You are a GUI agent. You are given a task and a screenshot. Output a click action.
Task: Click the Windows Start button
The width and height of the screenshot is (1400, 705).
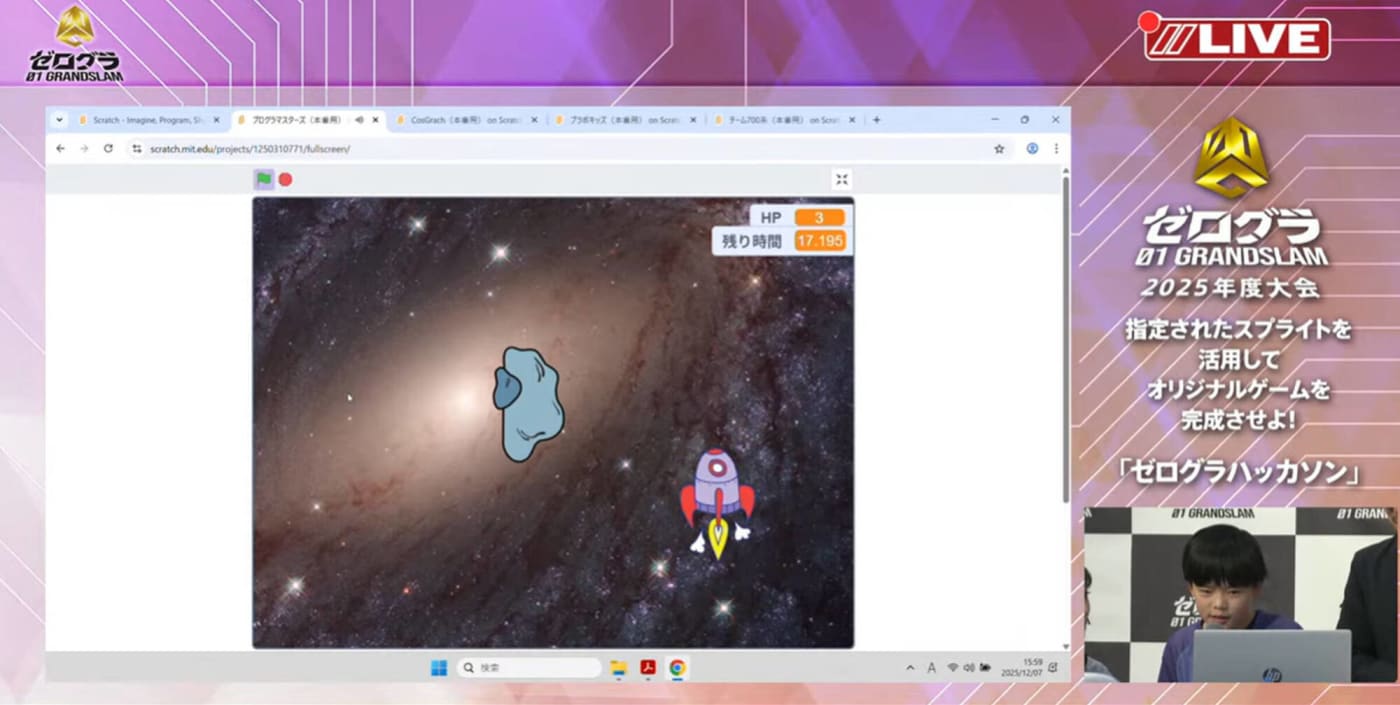click(439, 668)
